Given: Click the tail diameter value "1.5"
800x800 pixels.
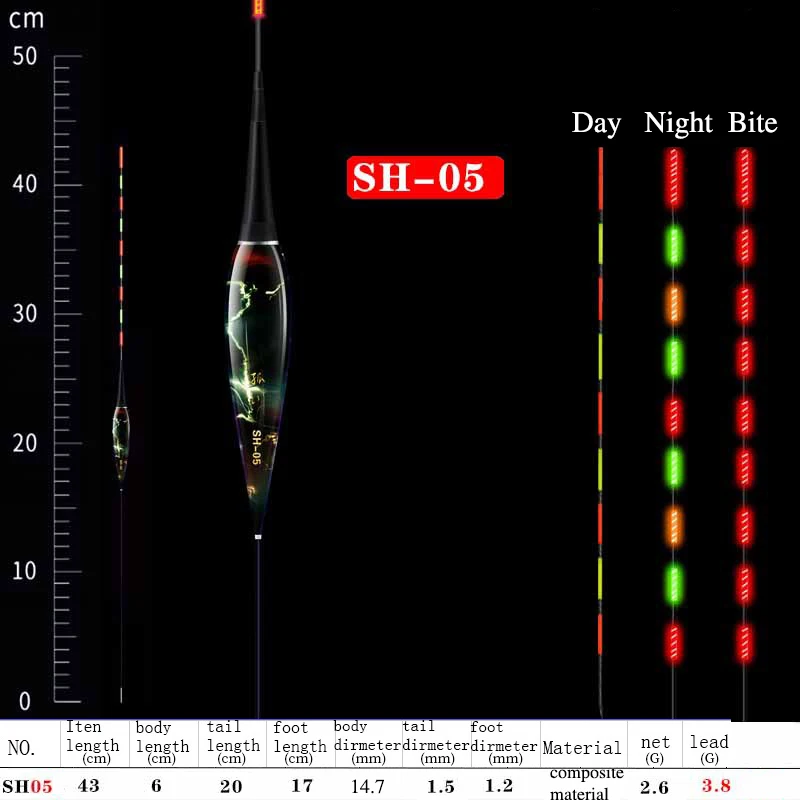Looking at the screenshot, I should (x=440, y=786).
